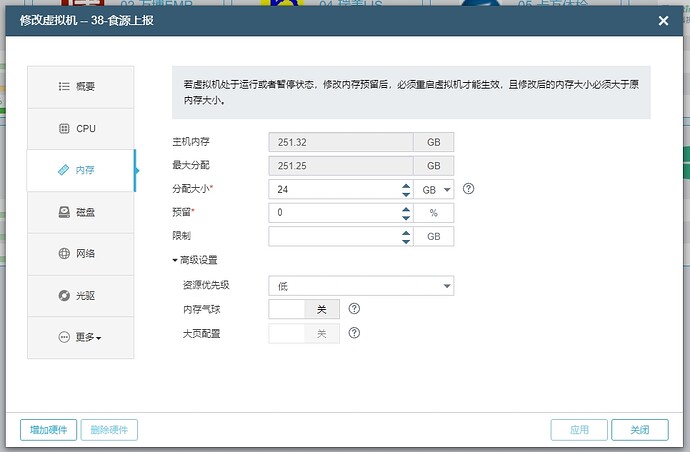Toggle the 内存气球 switch
The width and height of the screenshot is (690, 452).
point(304,310)
